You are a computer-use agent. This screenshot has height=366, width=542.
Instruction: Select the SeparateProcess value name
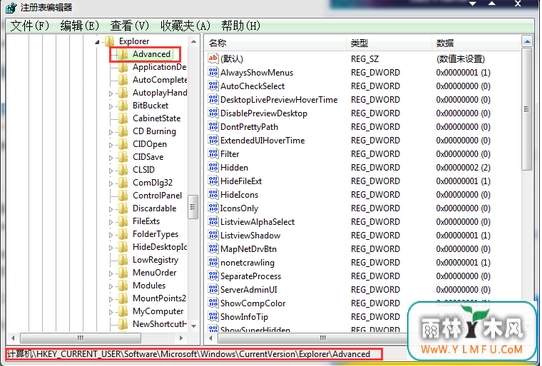coord(251,276)
